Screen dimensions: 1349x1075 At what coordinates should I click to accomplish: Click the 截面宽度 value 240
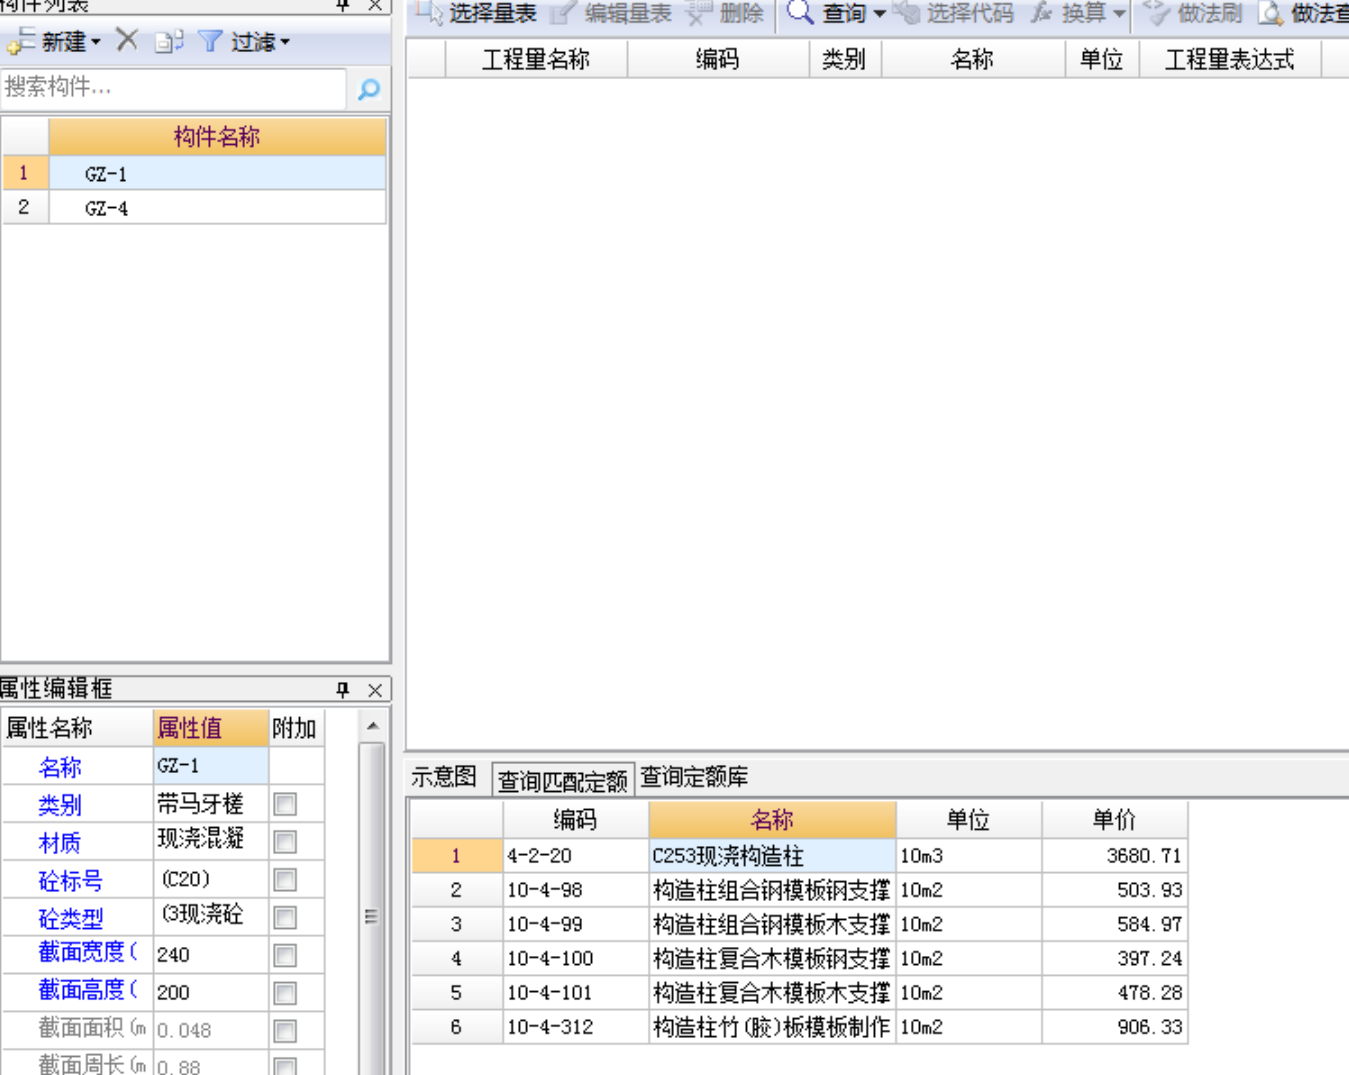coord(210,954)
